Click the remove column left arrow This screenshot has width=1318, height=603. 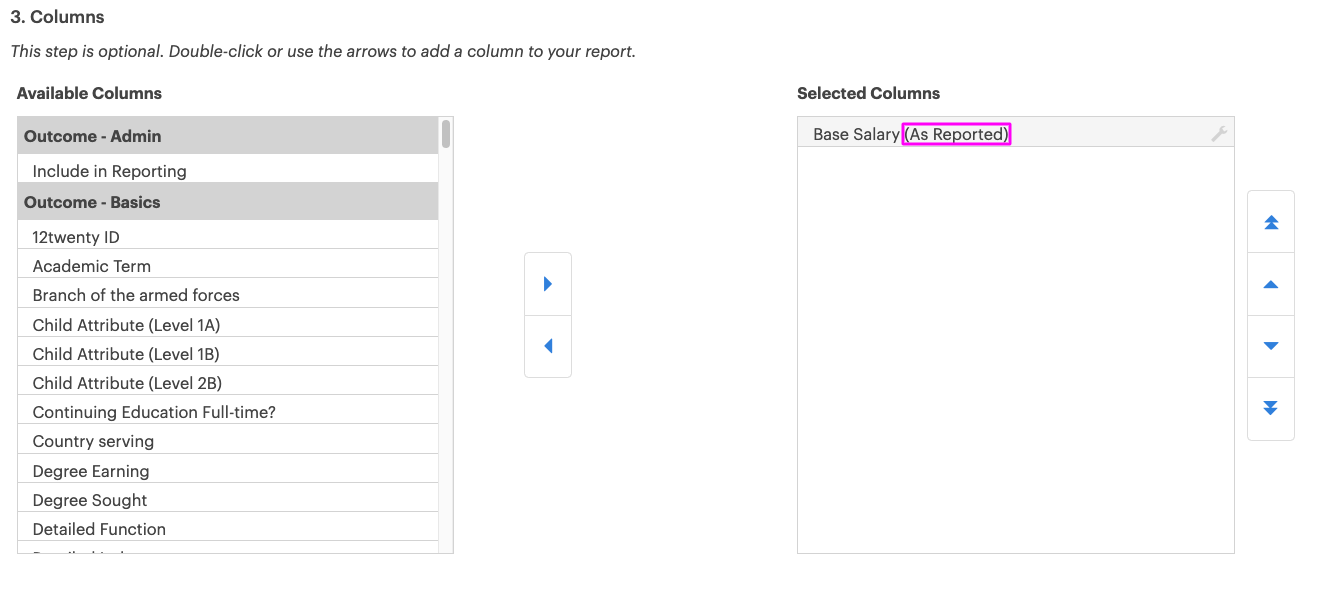547,346
